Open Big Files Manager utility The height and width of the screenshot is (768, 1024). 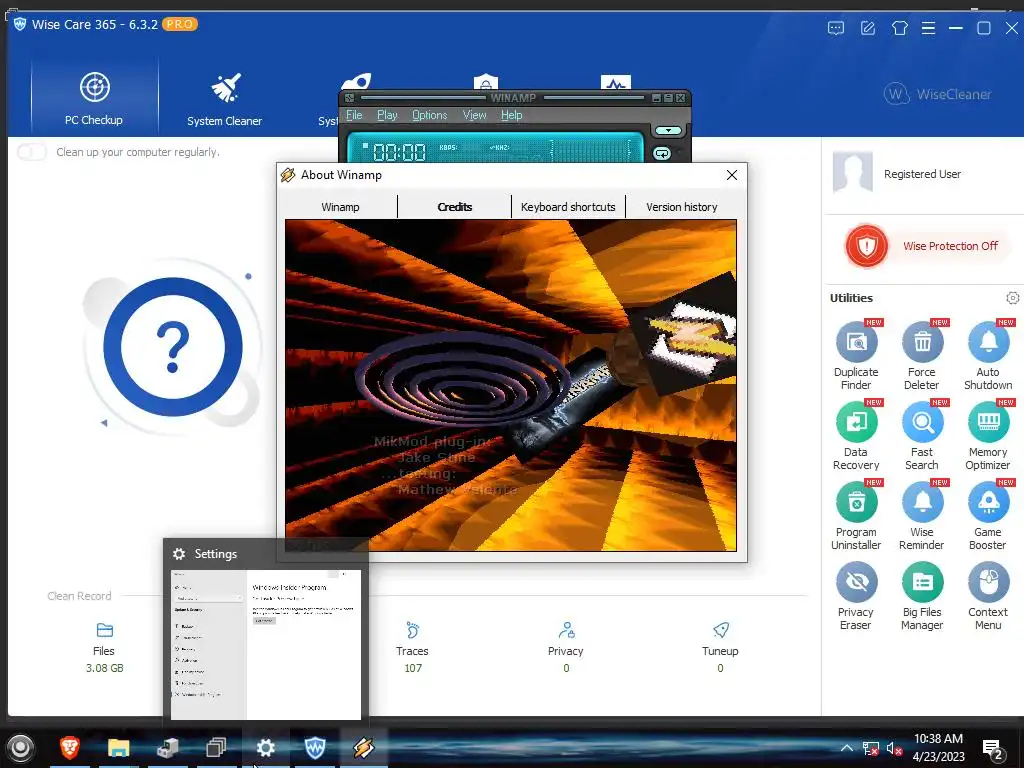pyautogui.click(x=922, y=596)
